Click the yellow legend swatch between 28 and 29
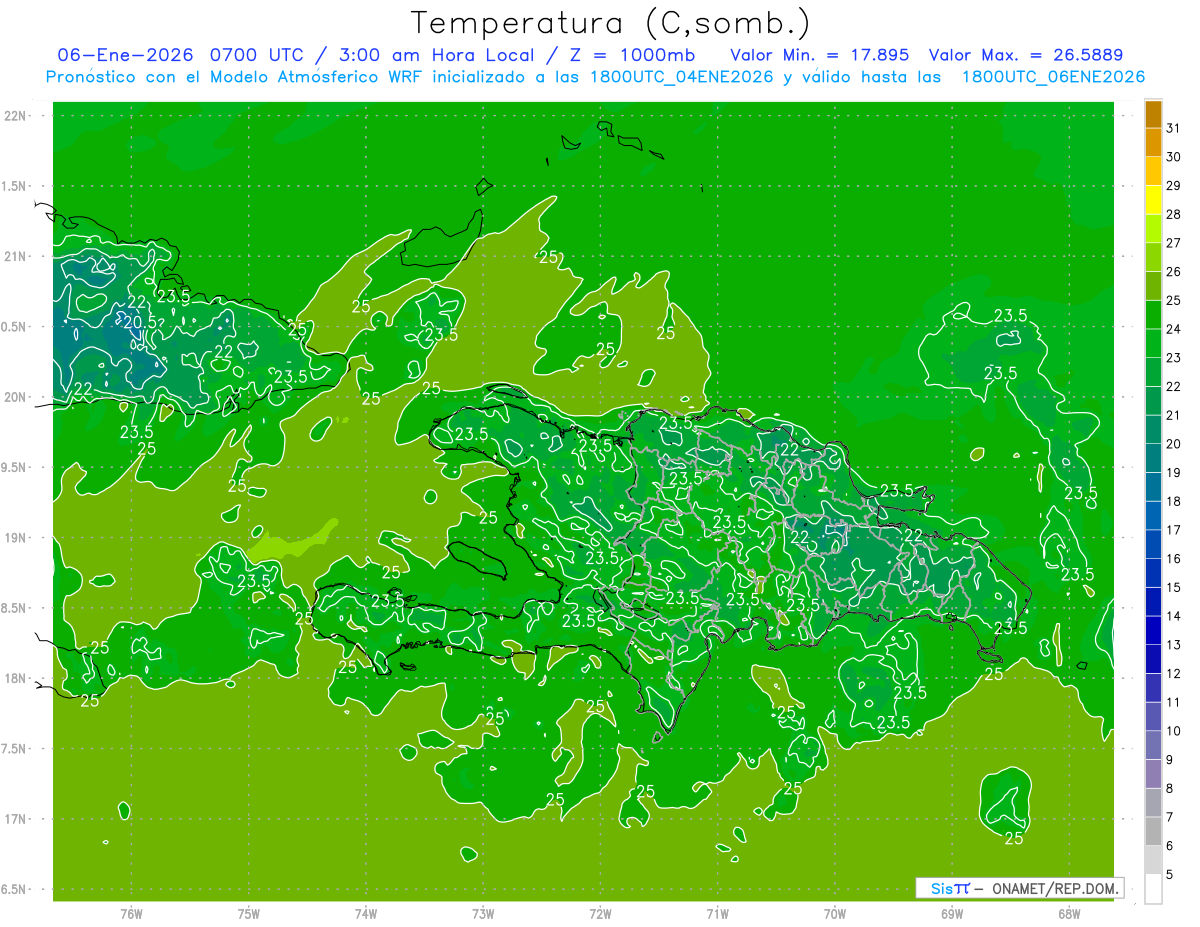 1153,200
